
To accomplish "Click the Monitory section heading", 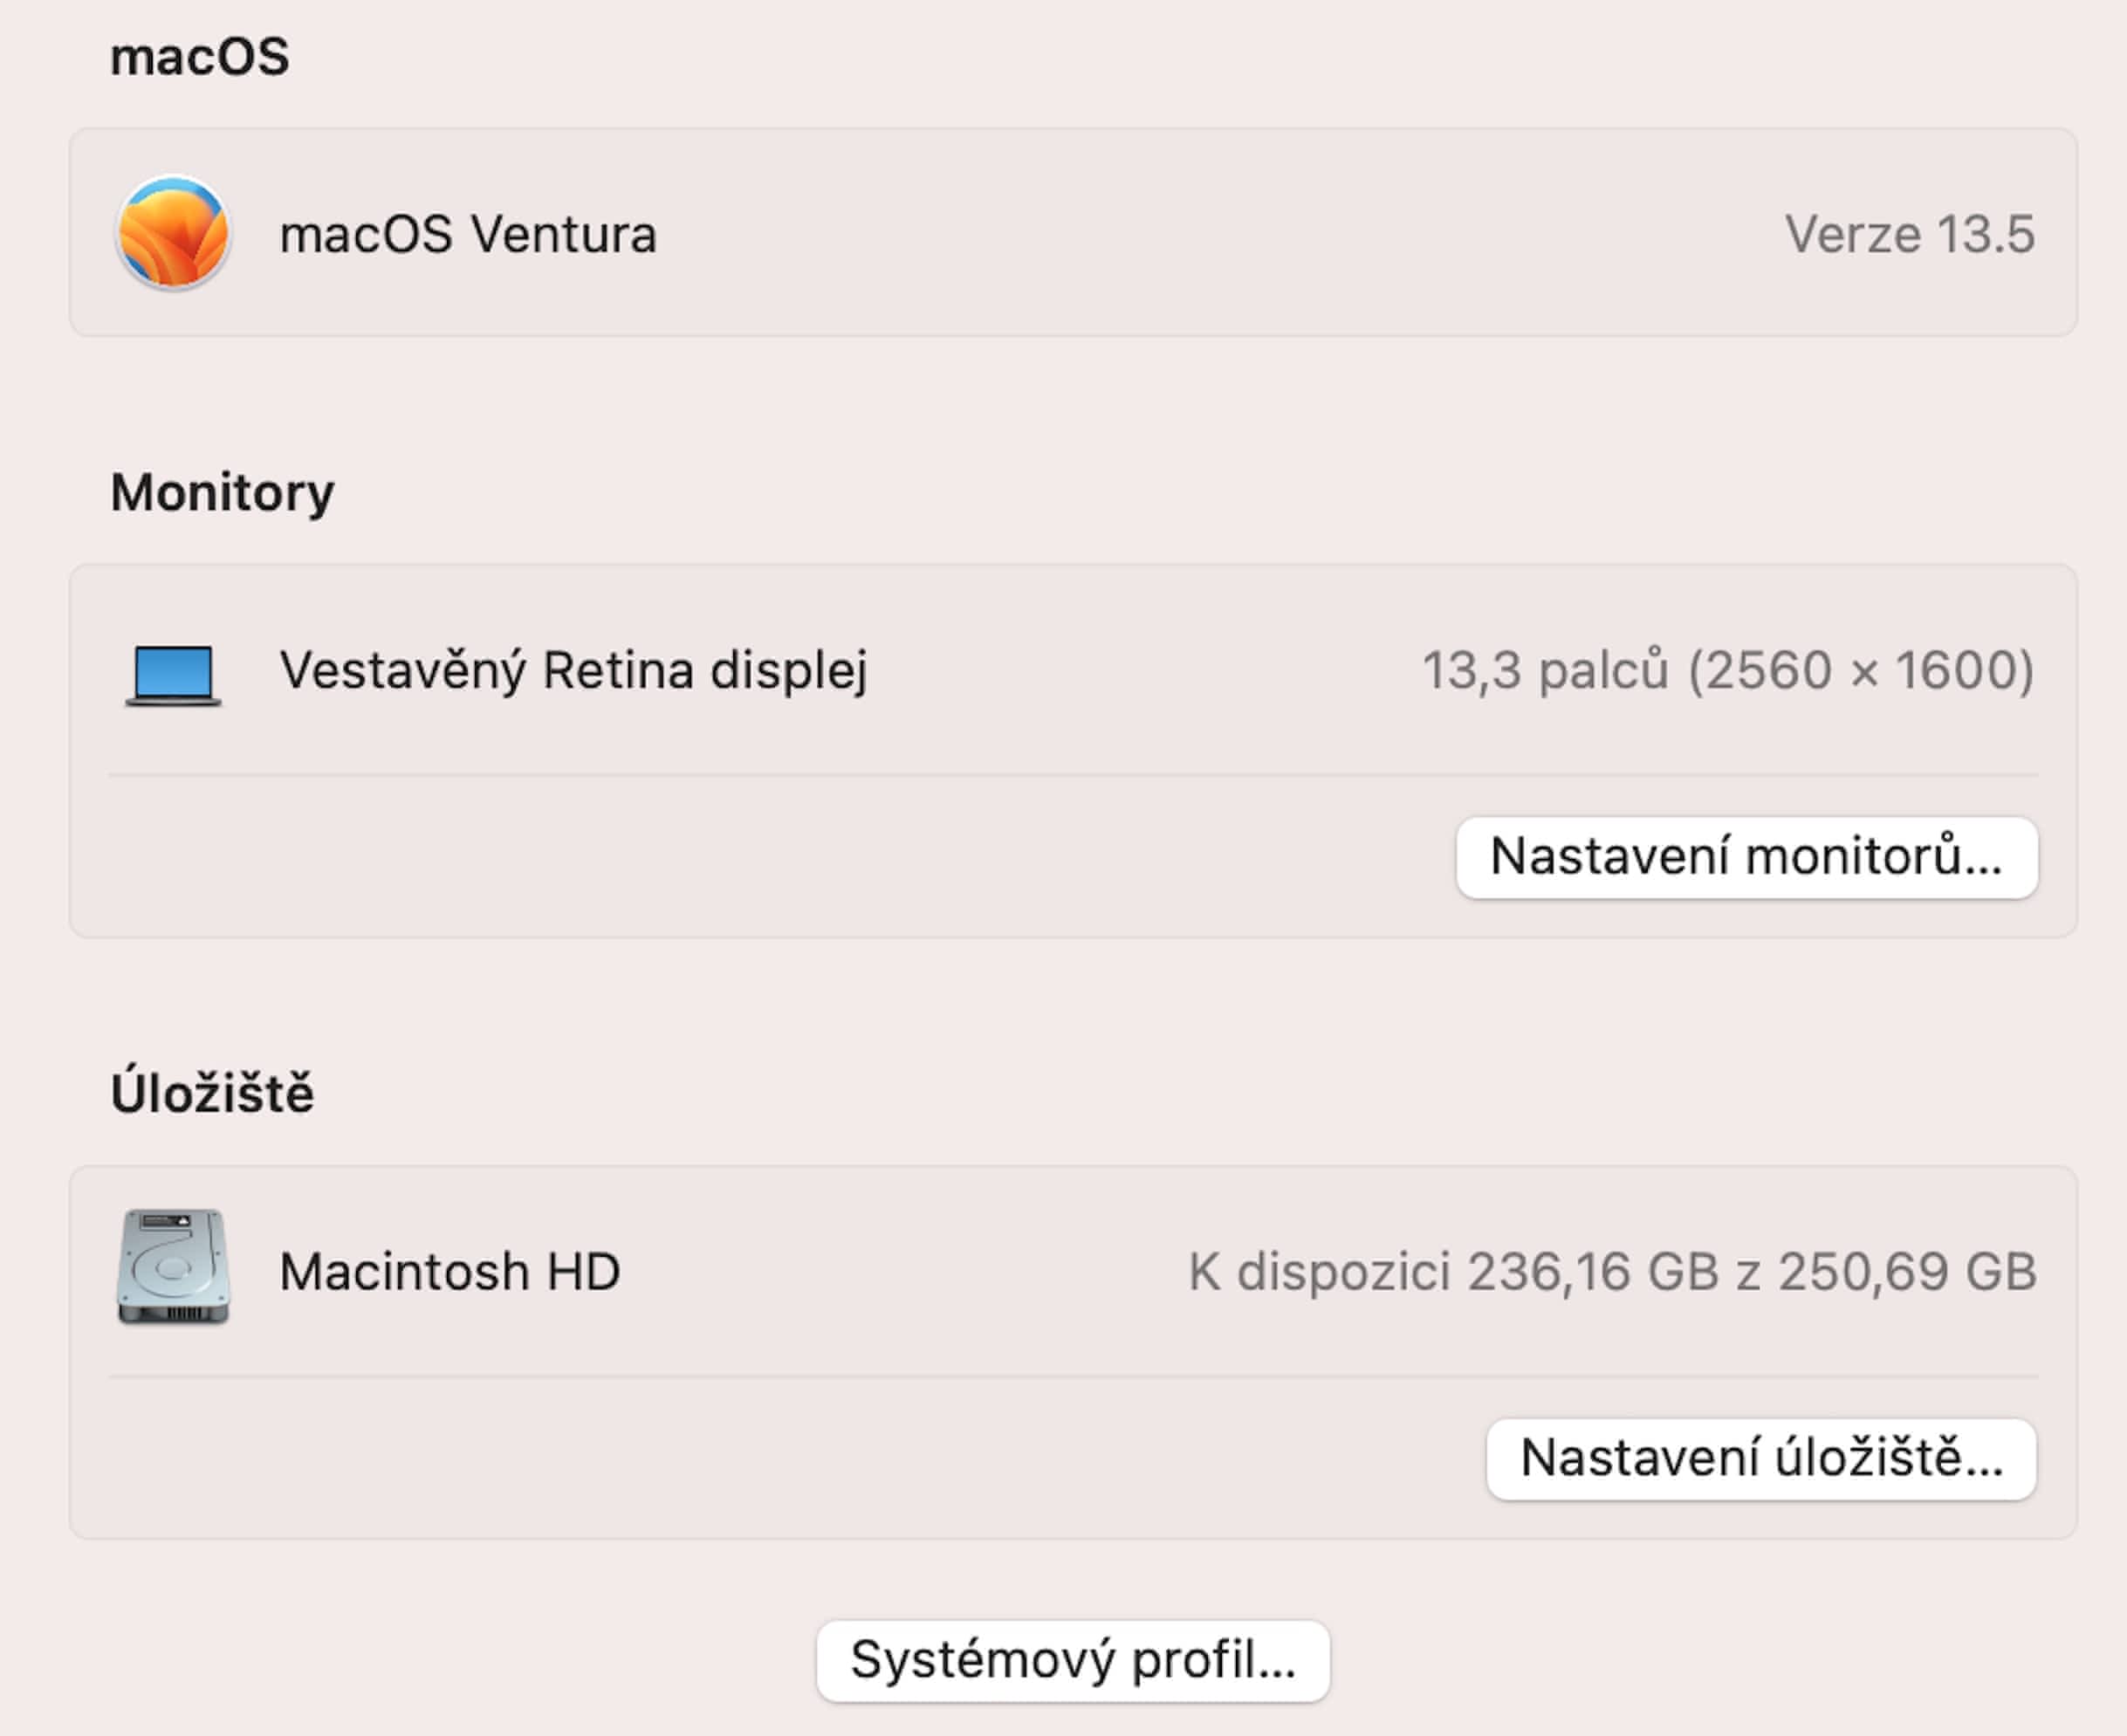I will 222,492.
